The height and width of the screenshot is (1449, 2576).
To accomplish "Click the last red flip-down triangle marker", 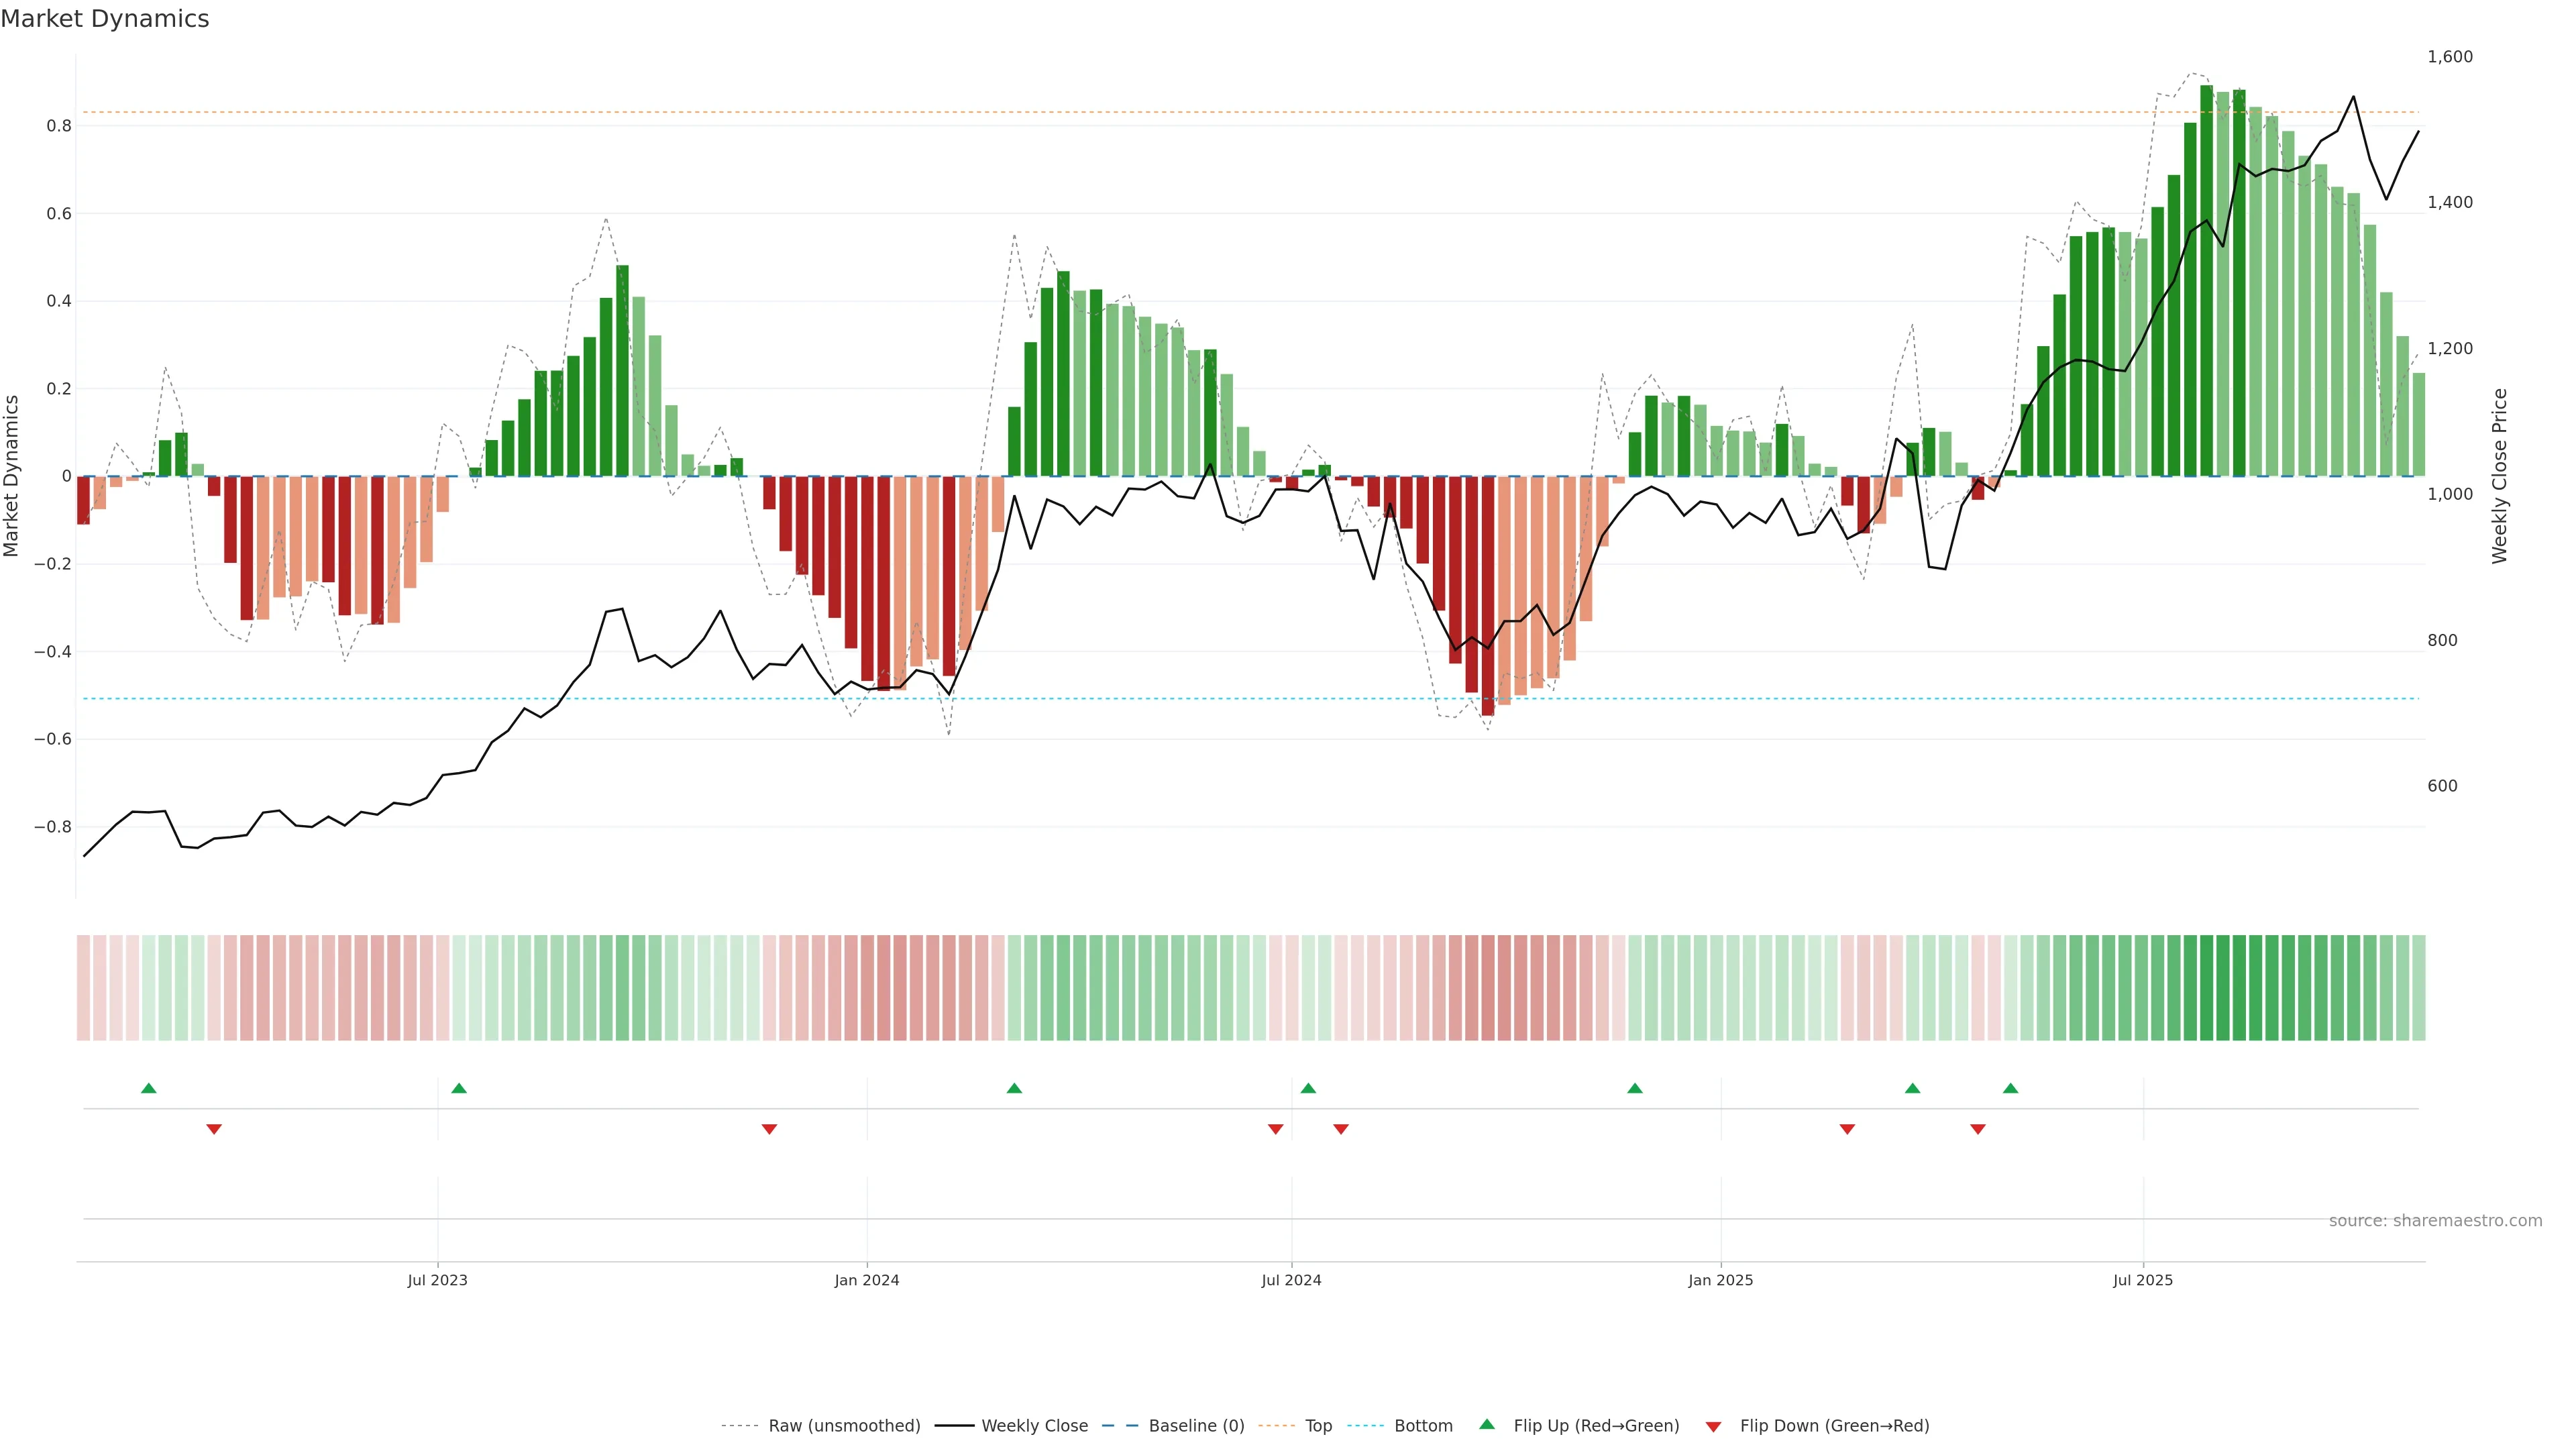I will coord(1977,1129).
